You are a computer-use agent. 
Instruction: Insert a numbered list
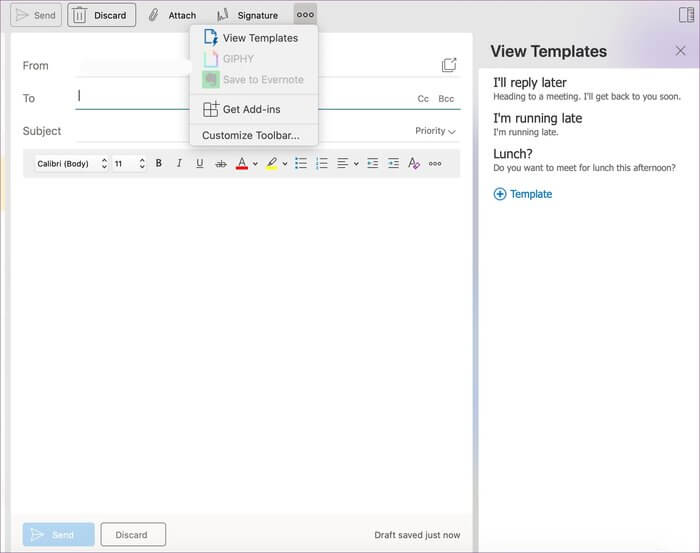(322, 163)
